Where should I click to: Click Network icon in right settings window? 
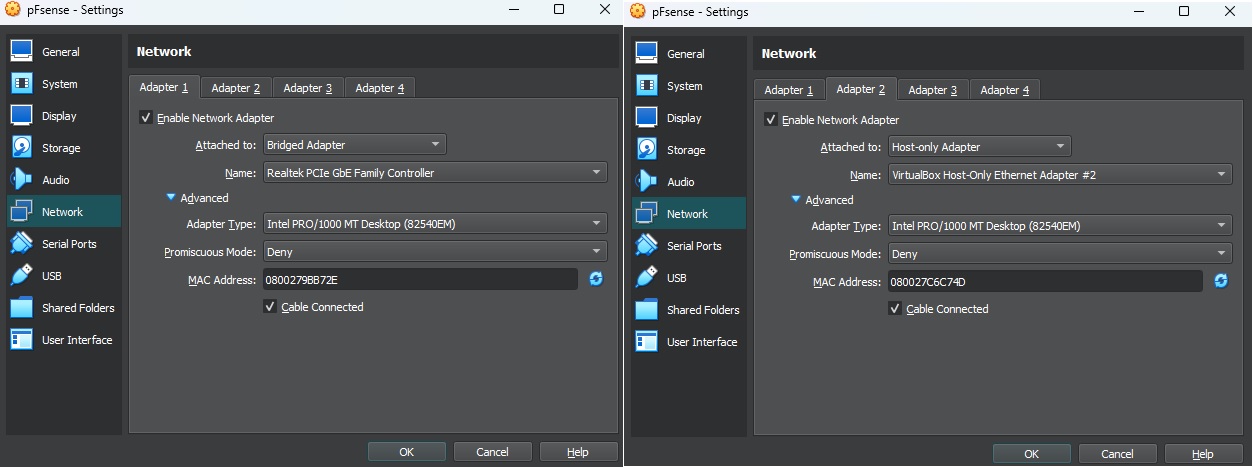[x=647, y=213]
